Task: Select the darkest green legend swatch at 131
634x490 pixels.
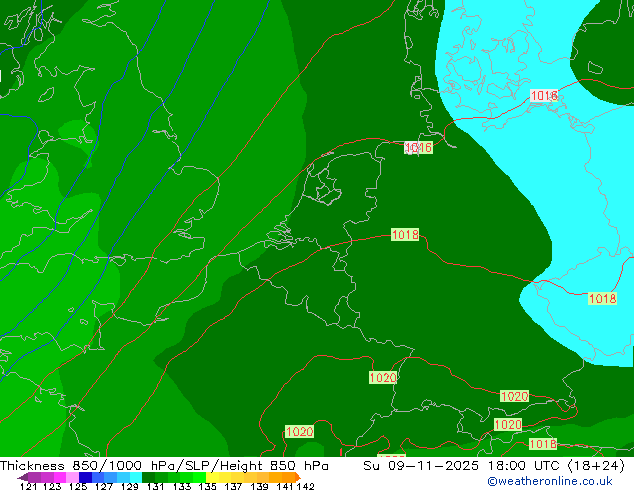Action: point(148,477)
